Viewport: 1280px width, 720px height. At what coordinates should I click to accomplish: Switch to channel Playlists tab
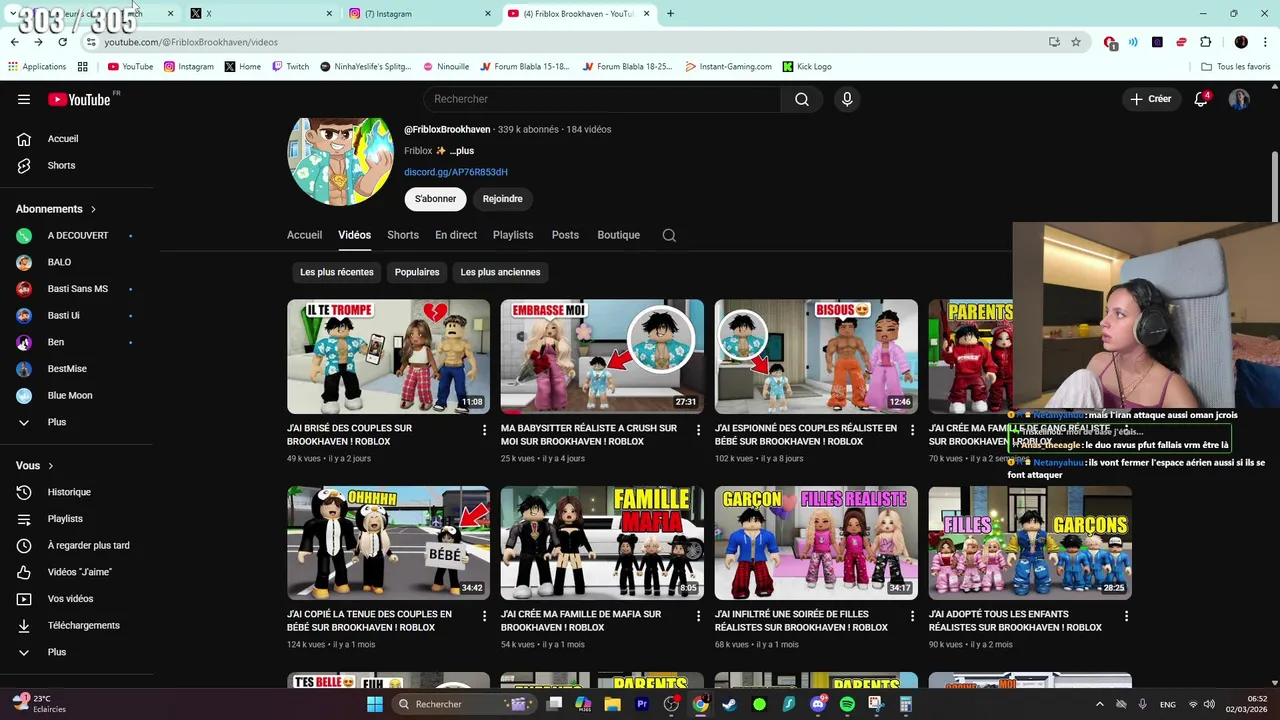click(513, 235)
